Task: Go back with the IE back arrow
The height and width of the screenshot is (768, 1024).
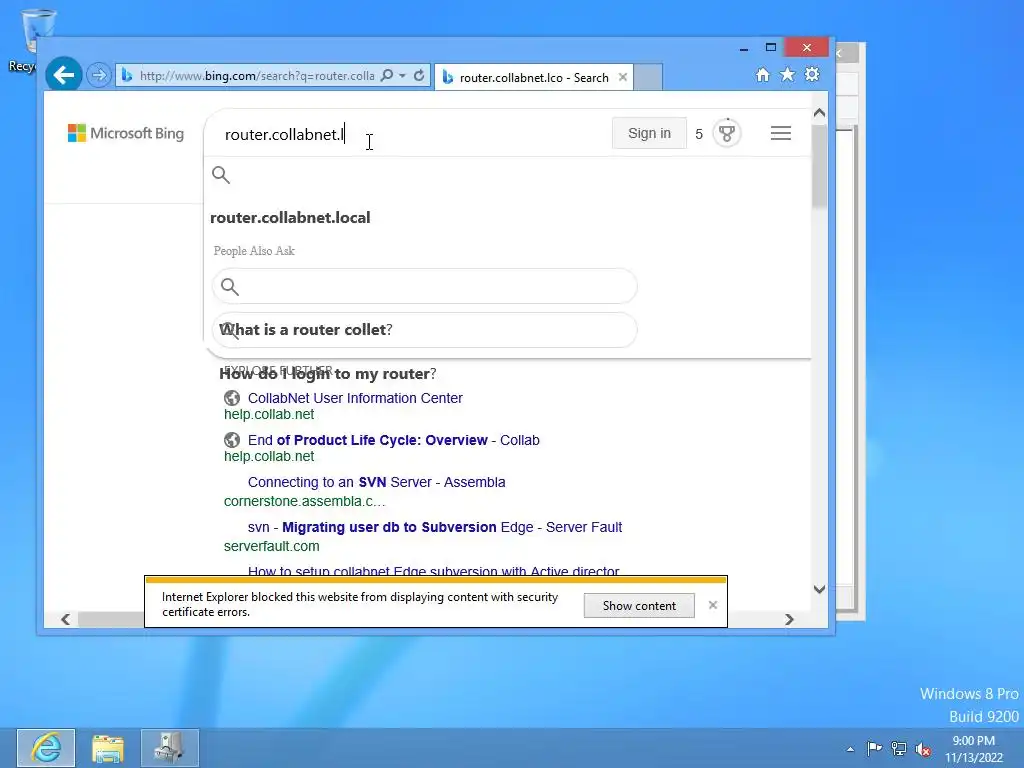Action: pyautogui.click(x=63, y=75)
